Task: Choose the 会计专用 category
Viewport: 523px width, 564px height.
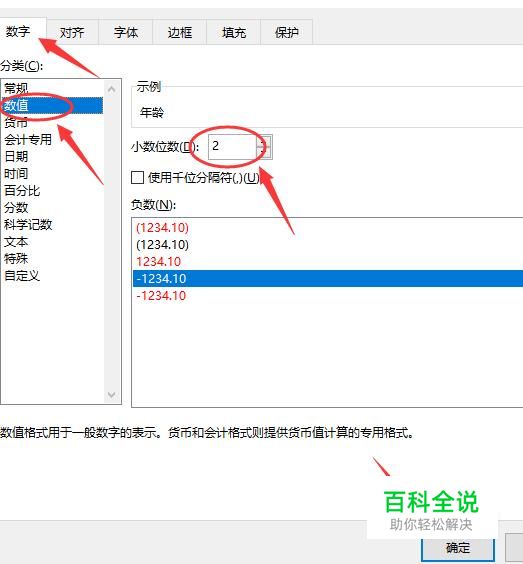Action: [x=53, y=140]
